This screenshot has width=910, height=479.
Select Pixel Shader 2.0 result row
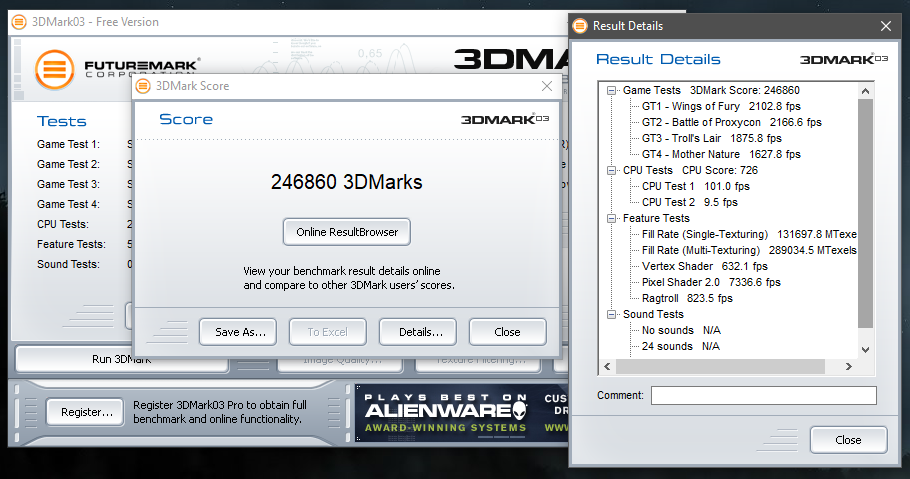712,282
